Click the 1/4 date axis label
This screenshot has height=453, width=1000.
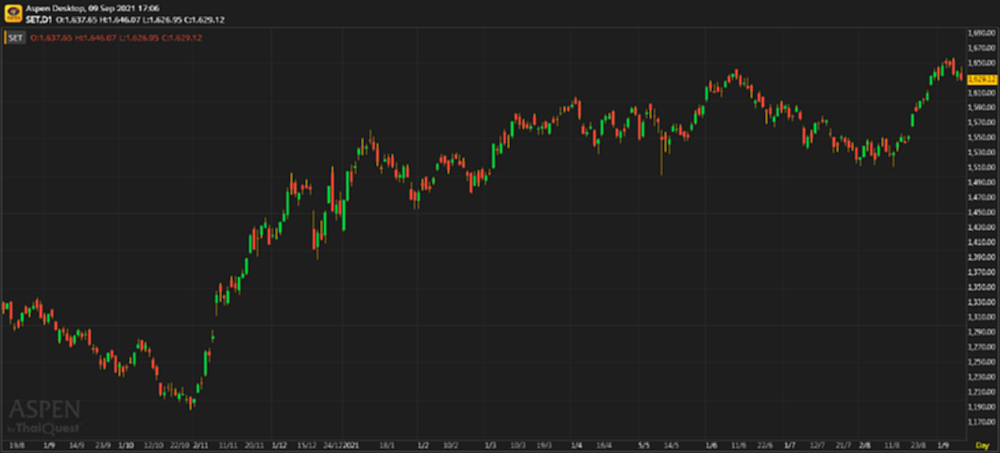pyautogui.click(x=577, y=445)
